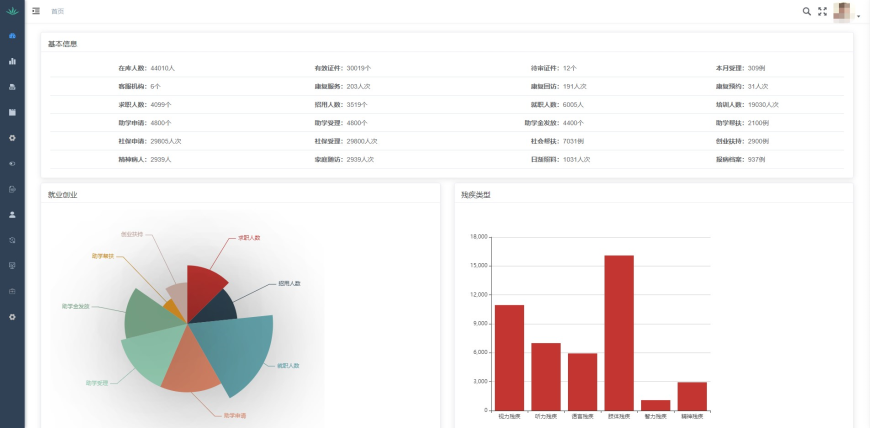Click the teal 就职人数 pie slice
The width and height of the screenshot is (870, 428).
tap(239, 350)
